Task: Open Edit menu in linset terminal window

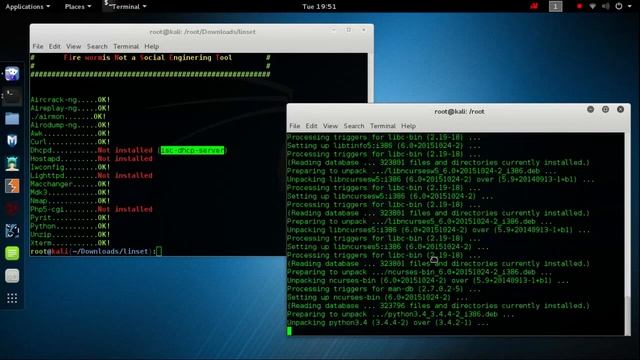Action: coord(55,47)
